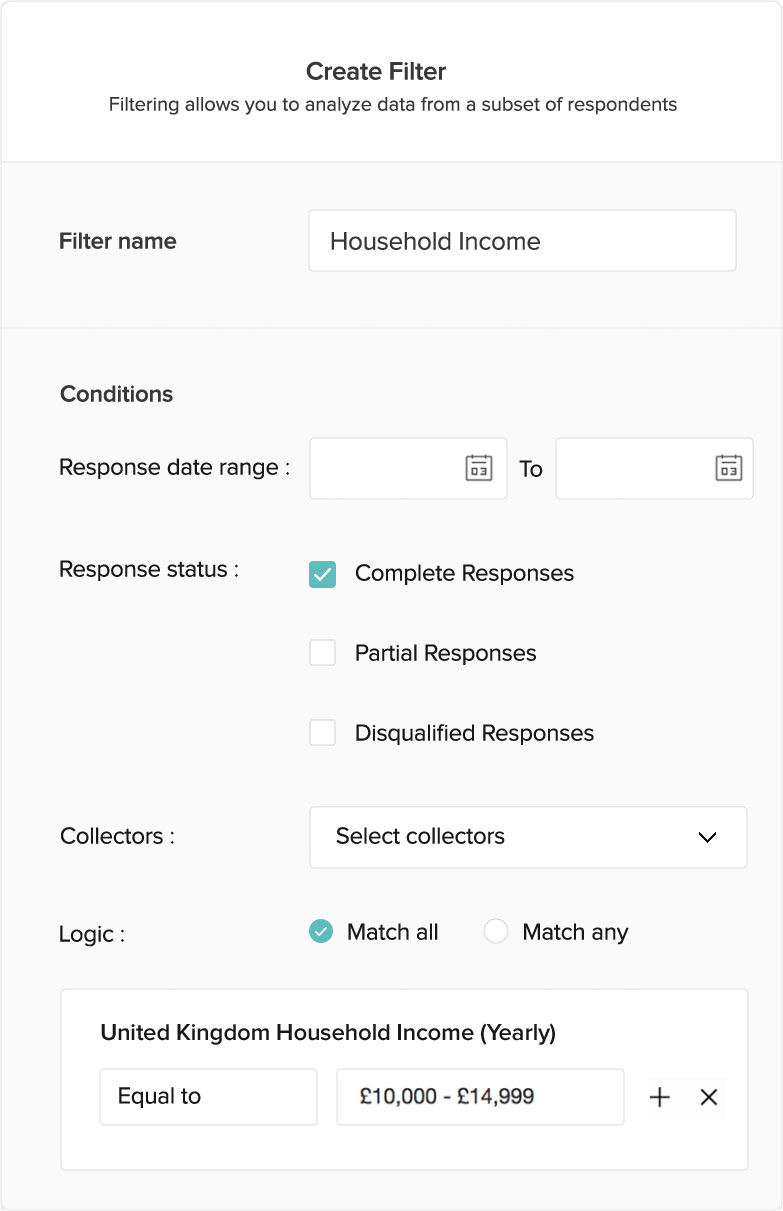Click the Create Filter heading
Screen dimensions: 783x1211
(x=376, y=72)
